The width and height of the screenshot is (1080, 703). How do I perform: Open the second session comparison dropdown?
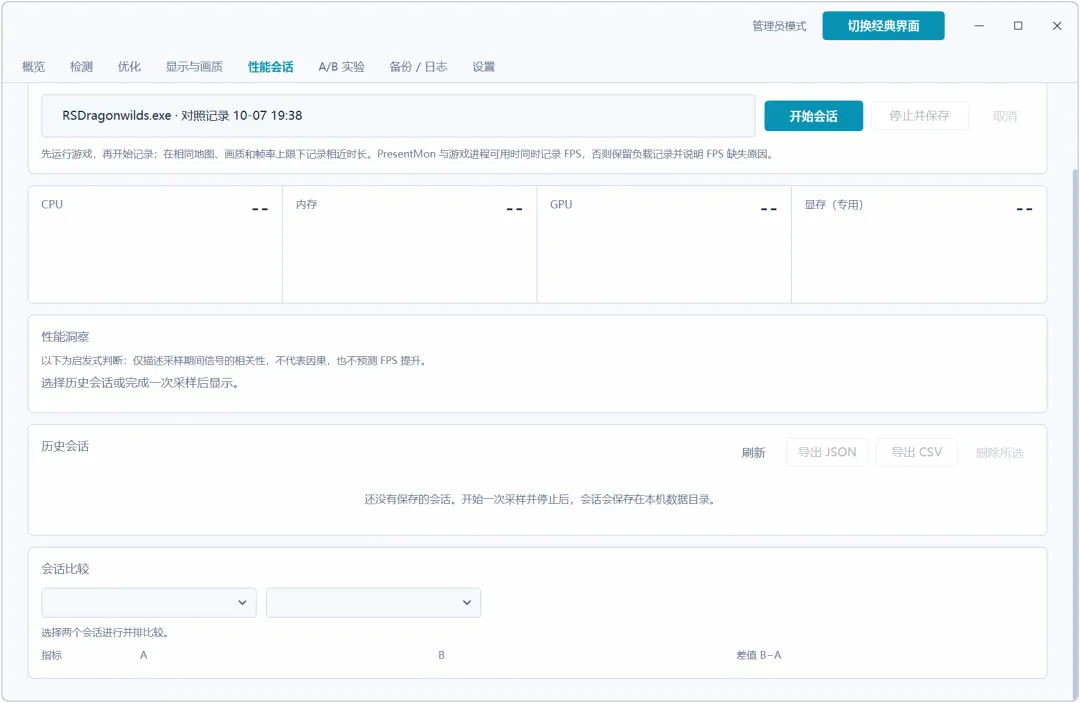coord(373,602)
